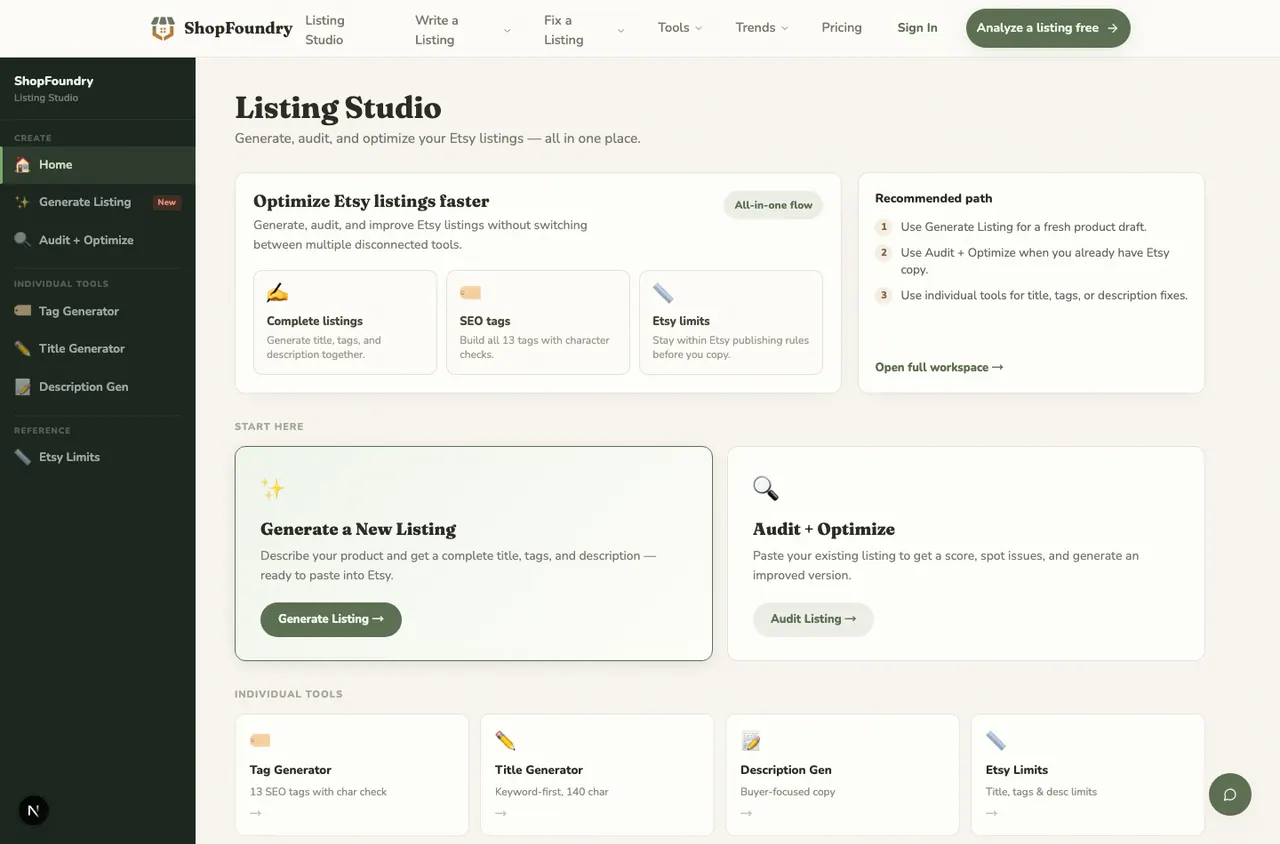Open Etsy Limits via the sidebar ruler icon
This screenshot has width=1280, height=844.
(x=22, y=457)
